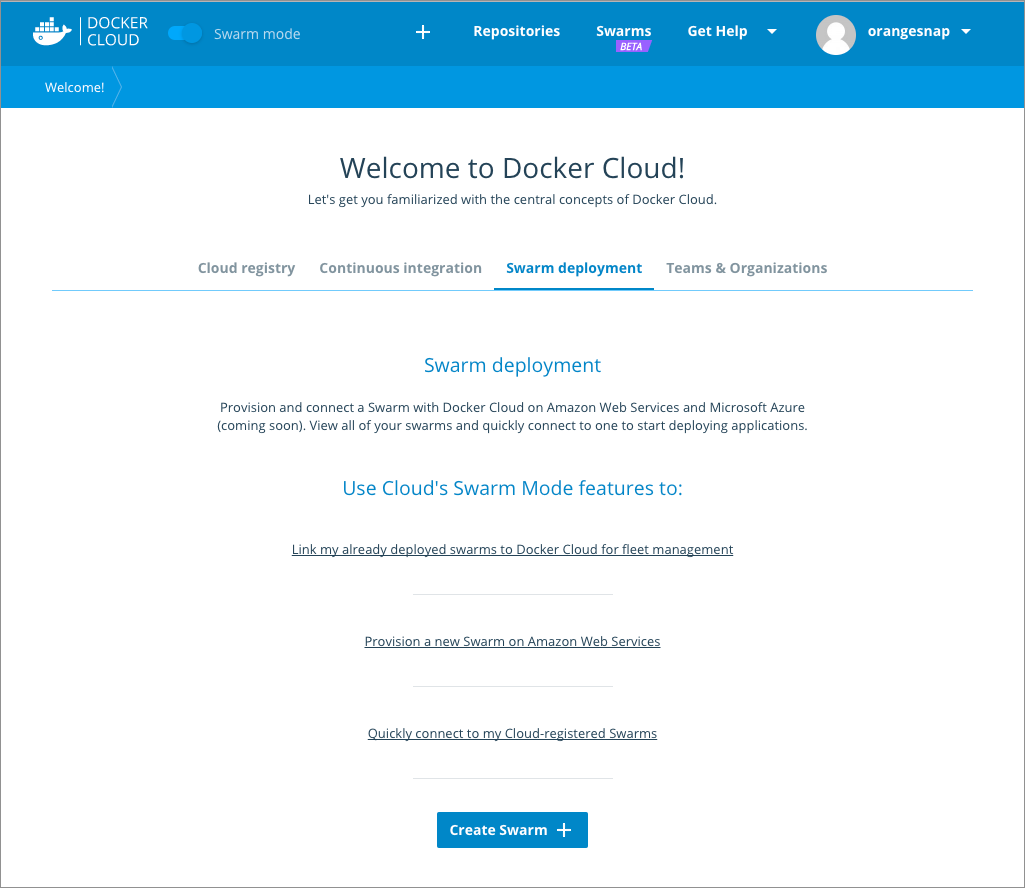Open the Teams & Organizations tab
This screenshot has width=1025, height=888.
[x=746, y=268]
